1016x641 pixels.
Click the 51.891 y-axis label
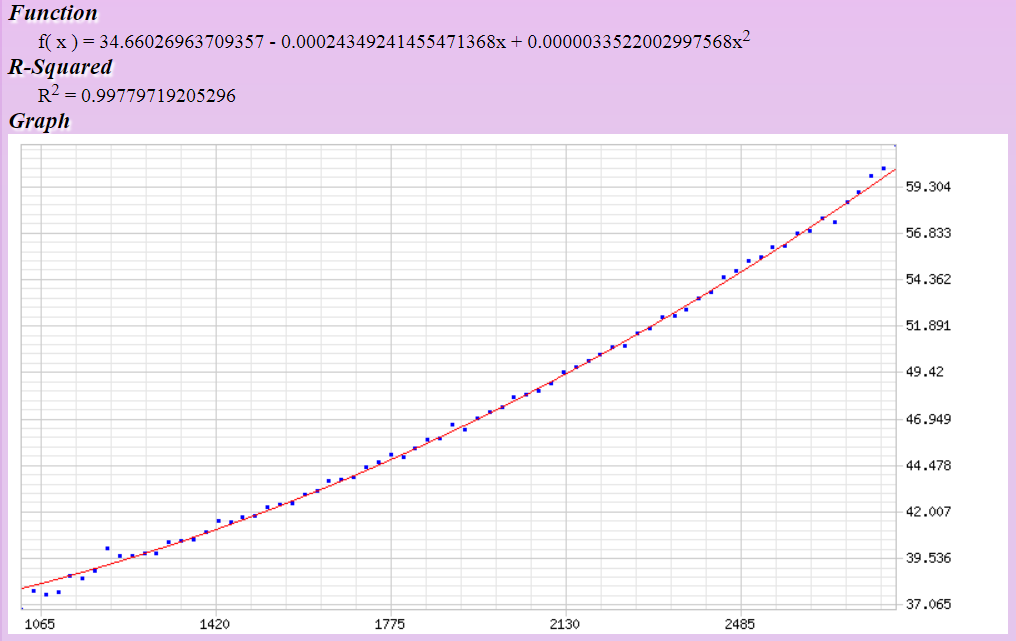coord(928,326)
